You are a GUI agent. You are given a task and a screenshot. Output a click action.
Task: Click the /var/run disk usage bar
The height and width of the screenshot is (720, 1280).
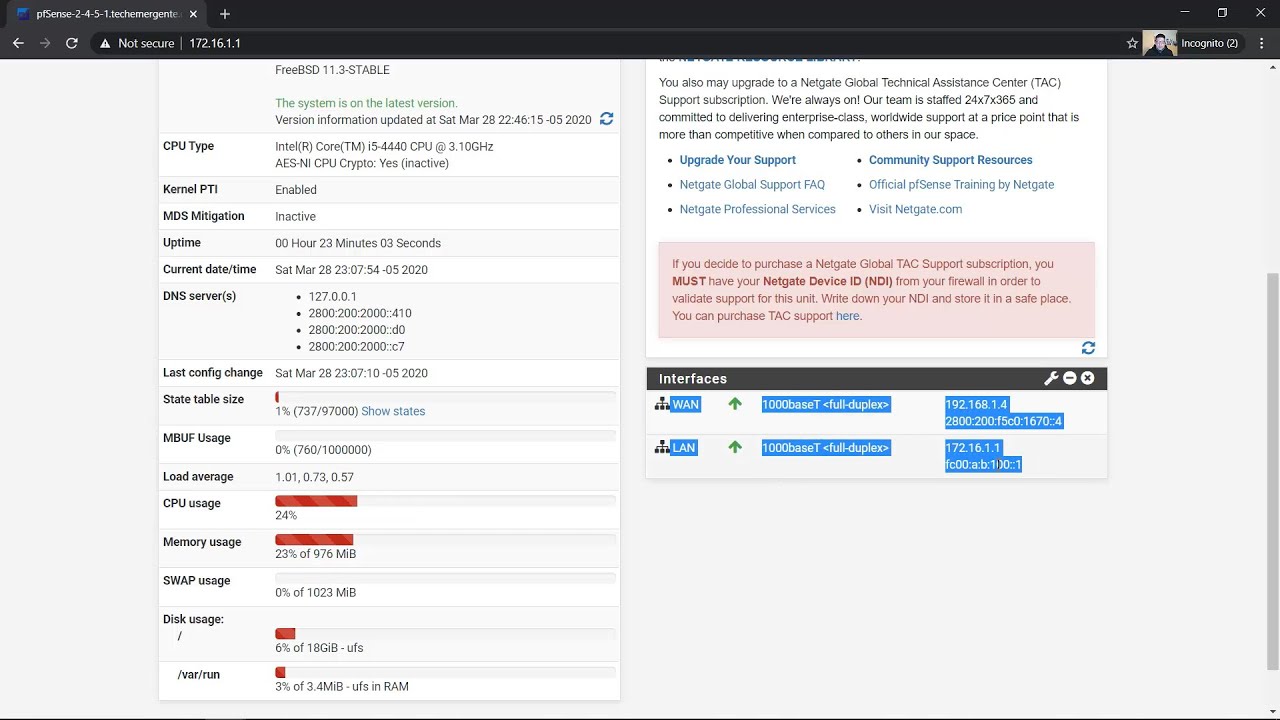pos(445,672)
